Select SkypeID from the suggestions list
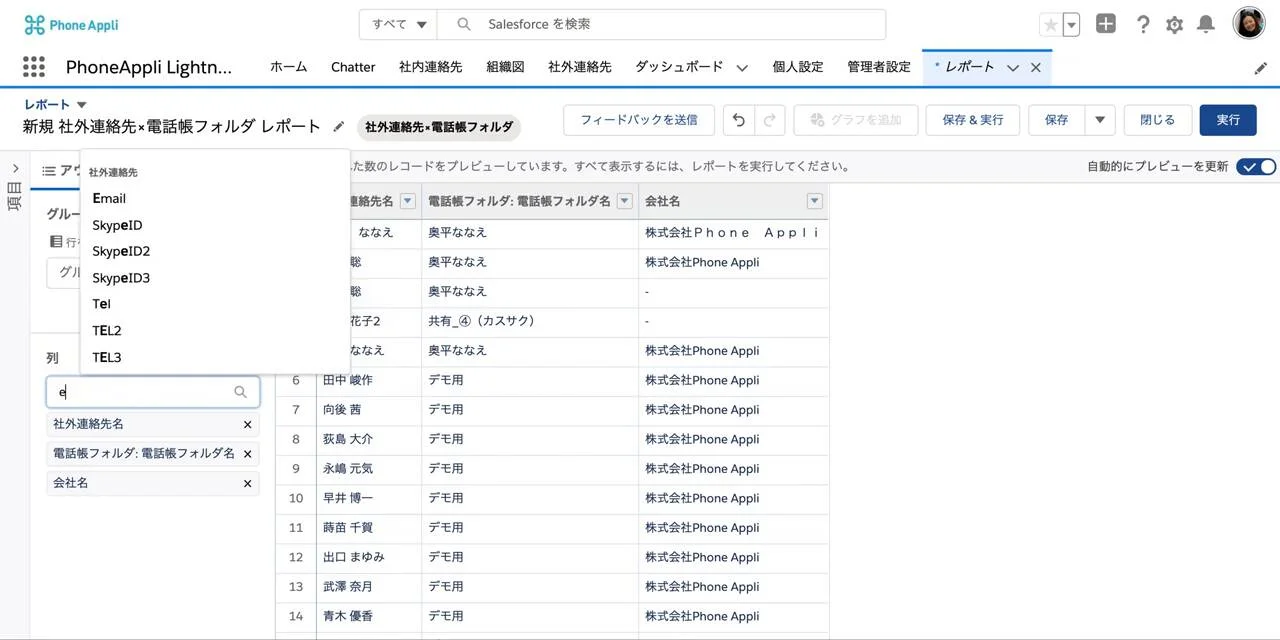 pos(215,225)
